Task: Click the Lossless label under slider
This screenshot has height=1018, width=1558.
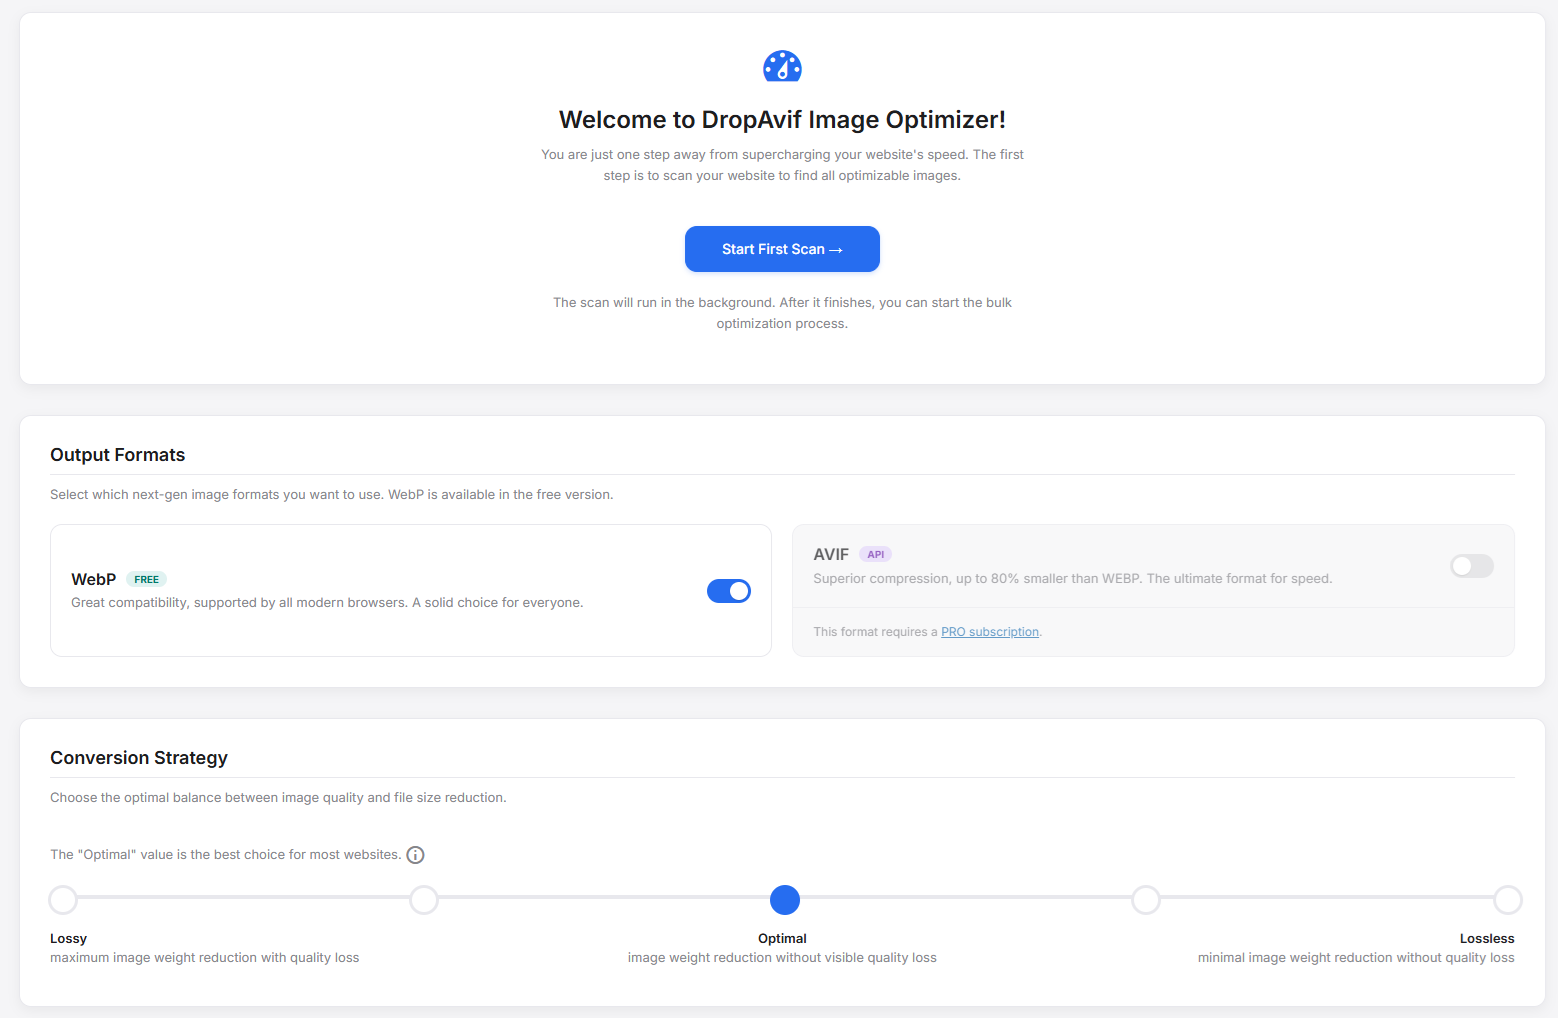Action: (x=1487, y=938)
